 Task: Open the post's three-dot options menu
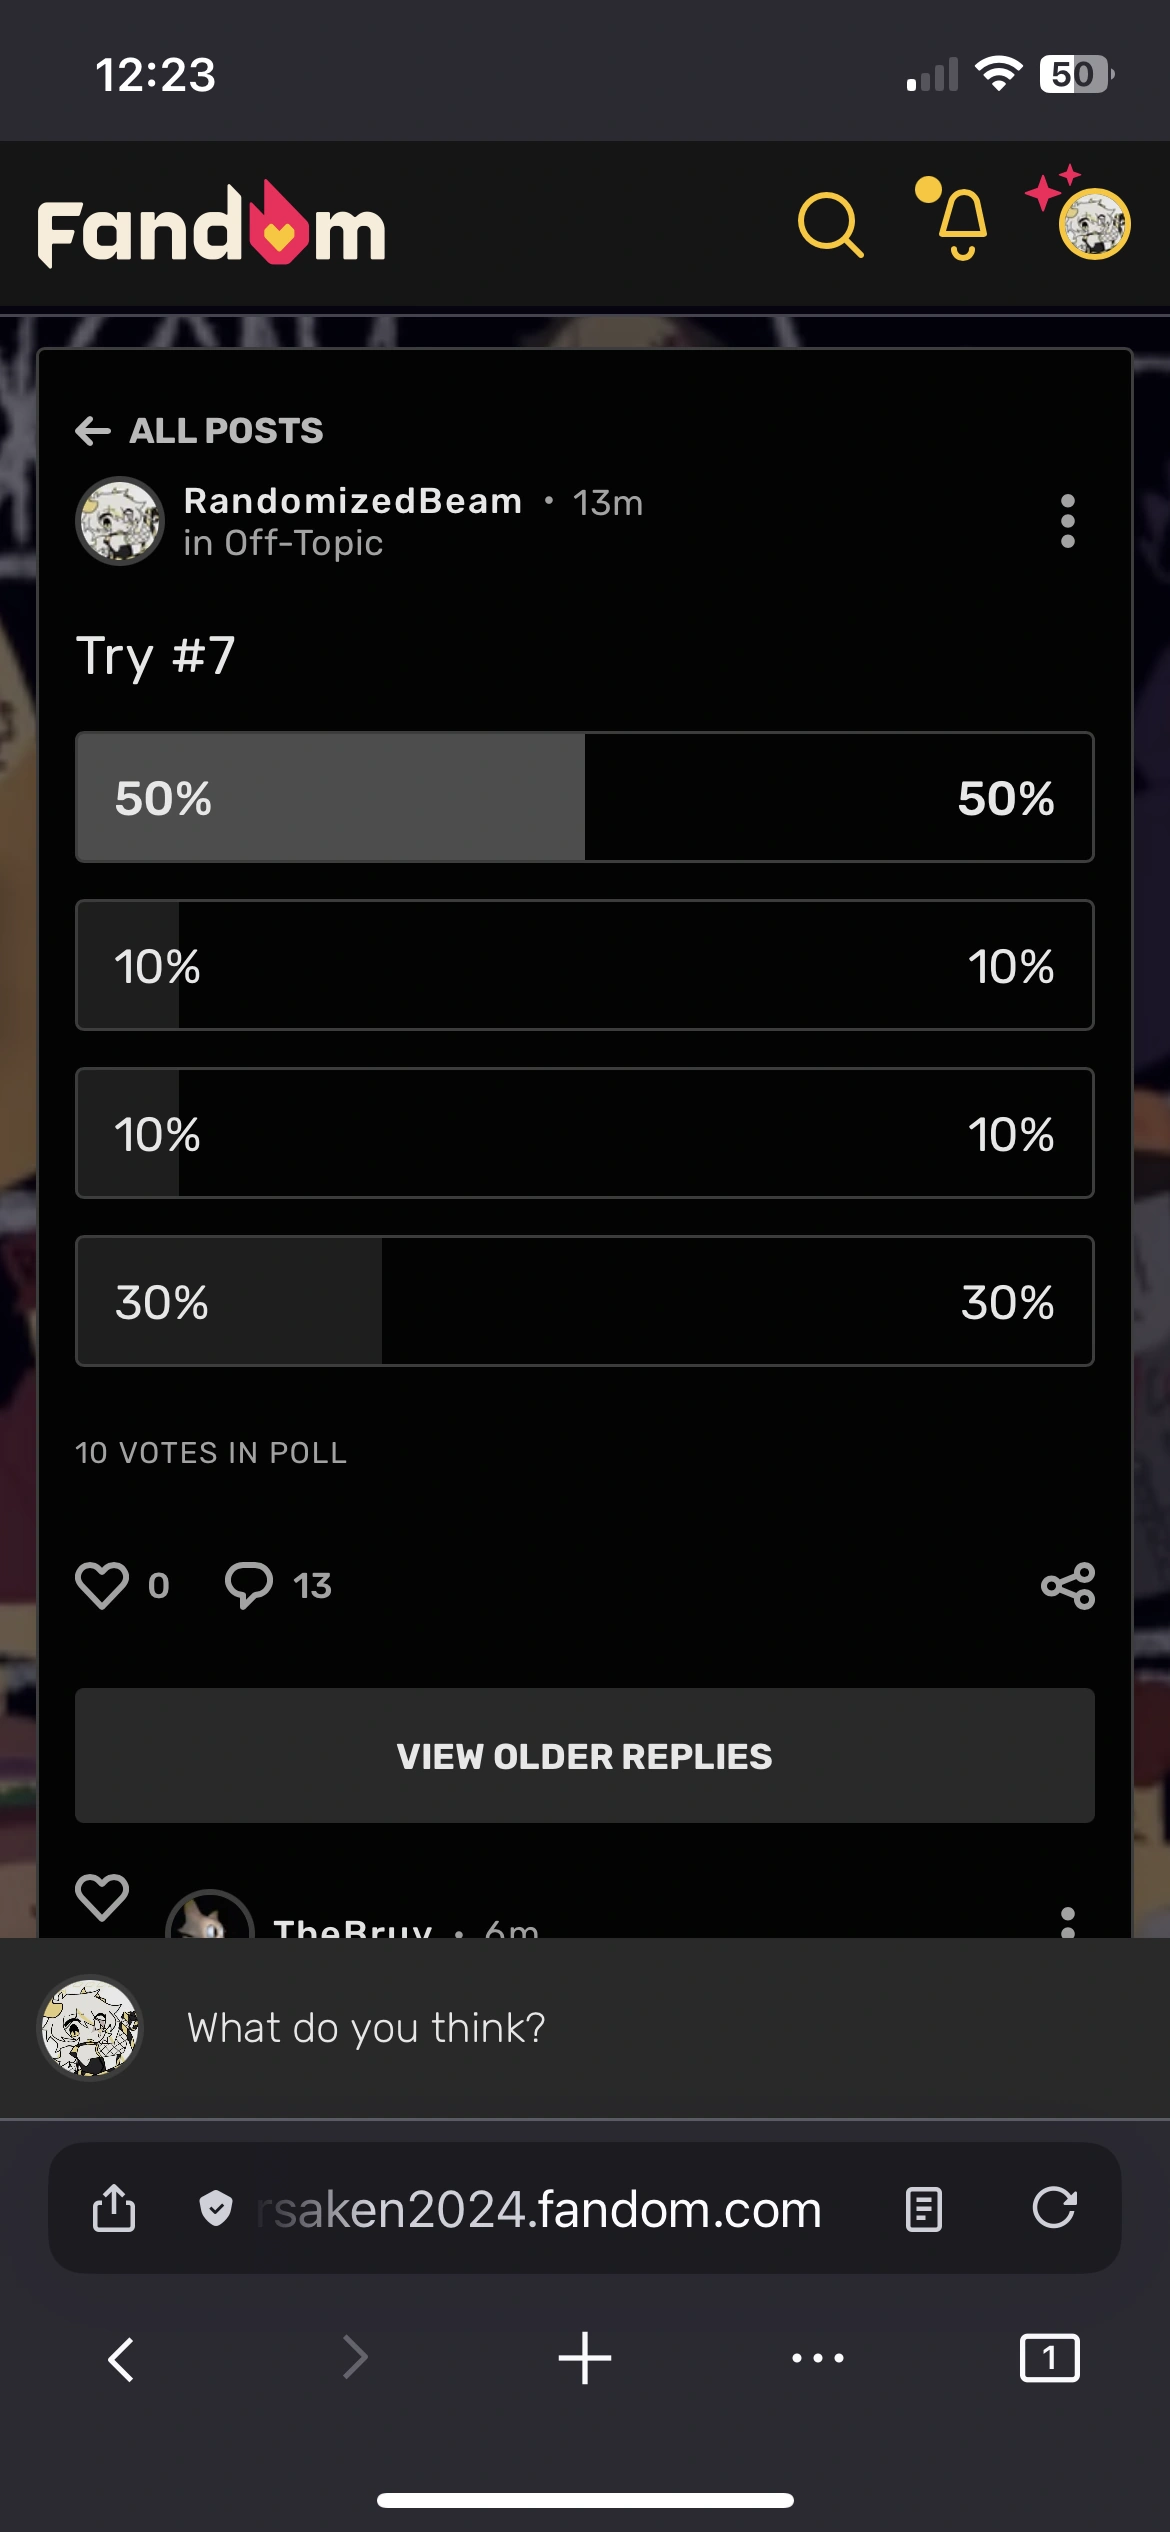pyautogui.click(x=1067, y=520)
